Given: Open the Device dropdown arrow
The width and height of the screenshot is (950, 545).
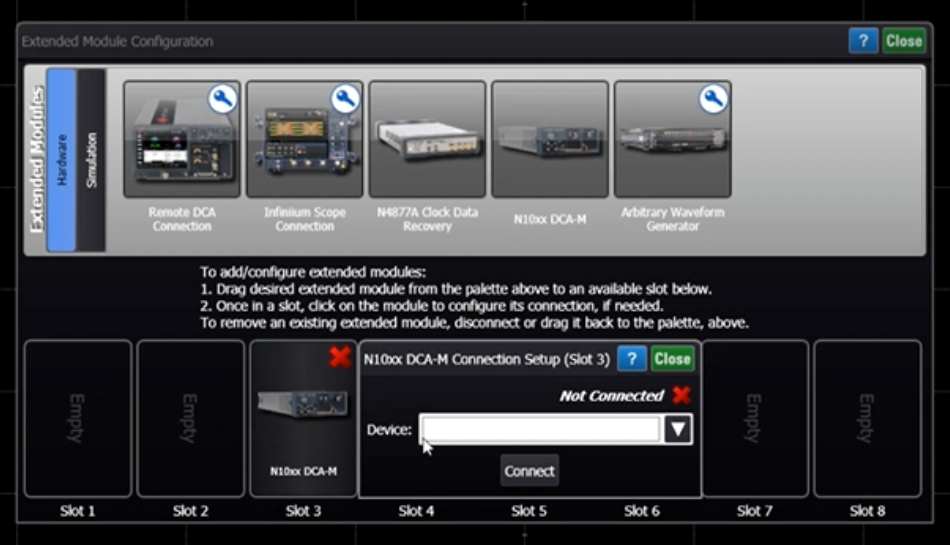Looking at the screenshot, I should coord(677,429).
